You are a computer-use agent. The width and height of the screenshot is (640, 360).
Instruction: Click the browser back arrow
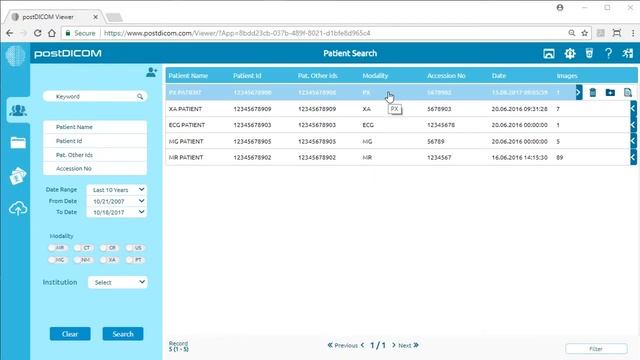click(10, 33)
